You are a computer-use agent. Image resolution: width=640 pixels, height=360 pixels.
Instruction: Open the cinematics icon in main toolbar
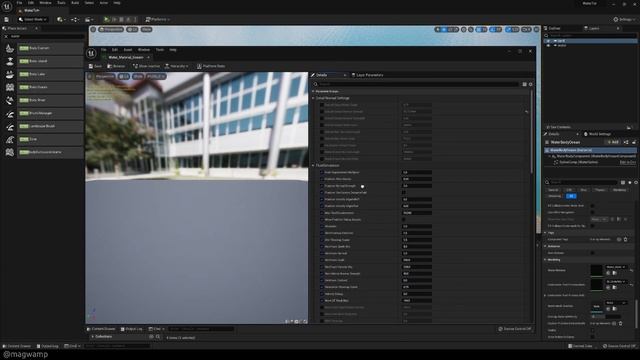click(x=88, y=19)
